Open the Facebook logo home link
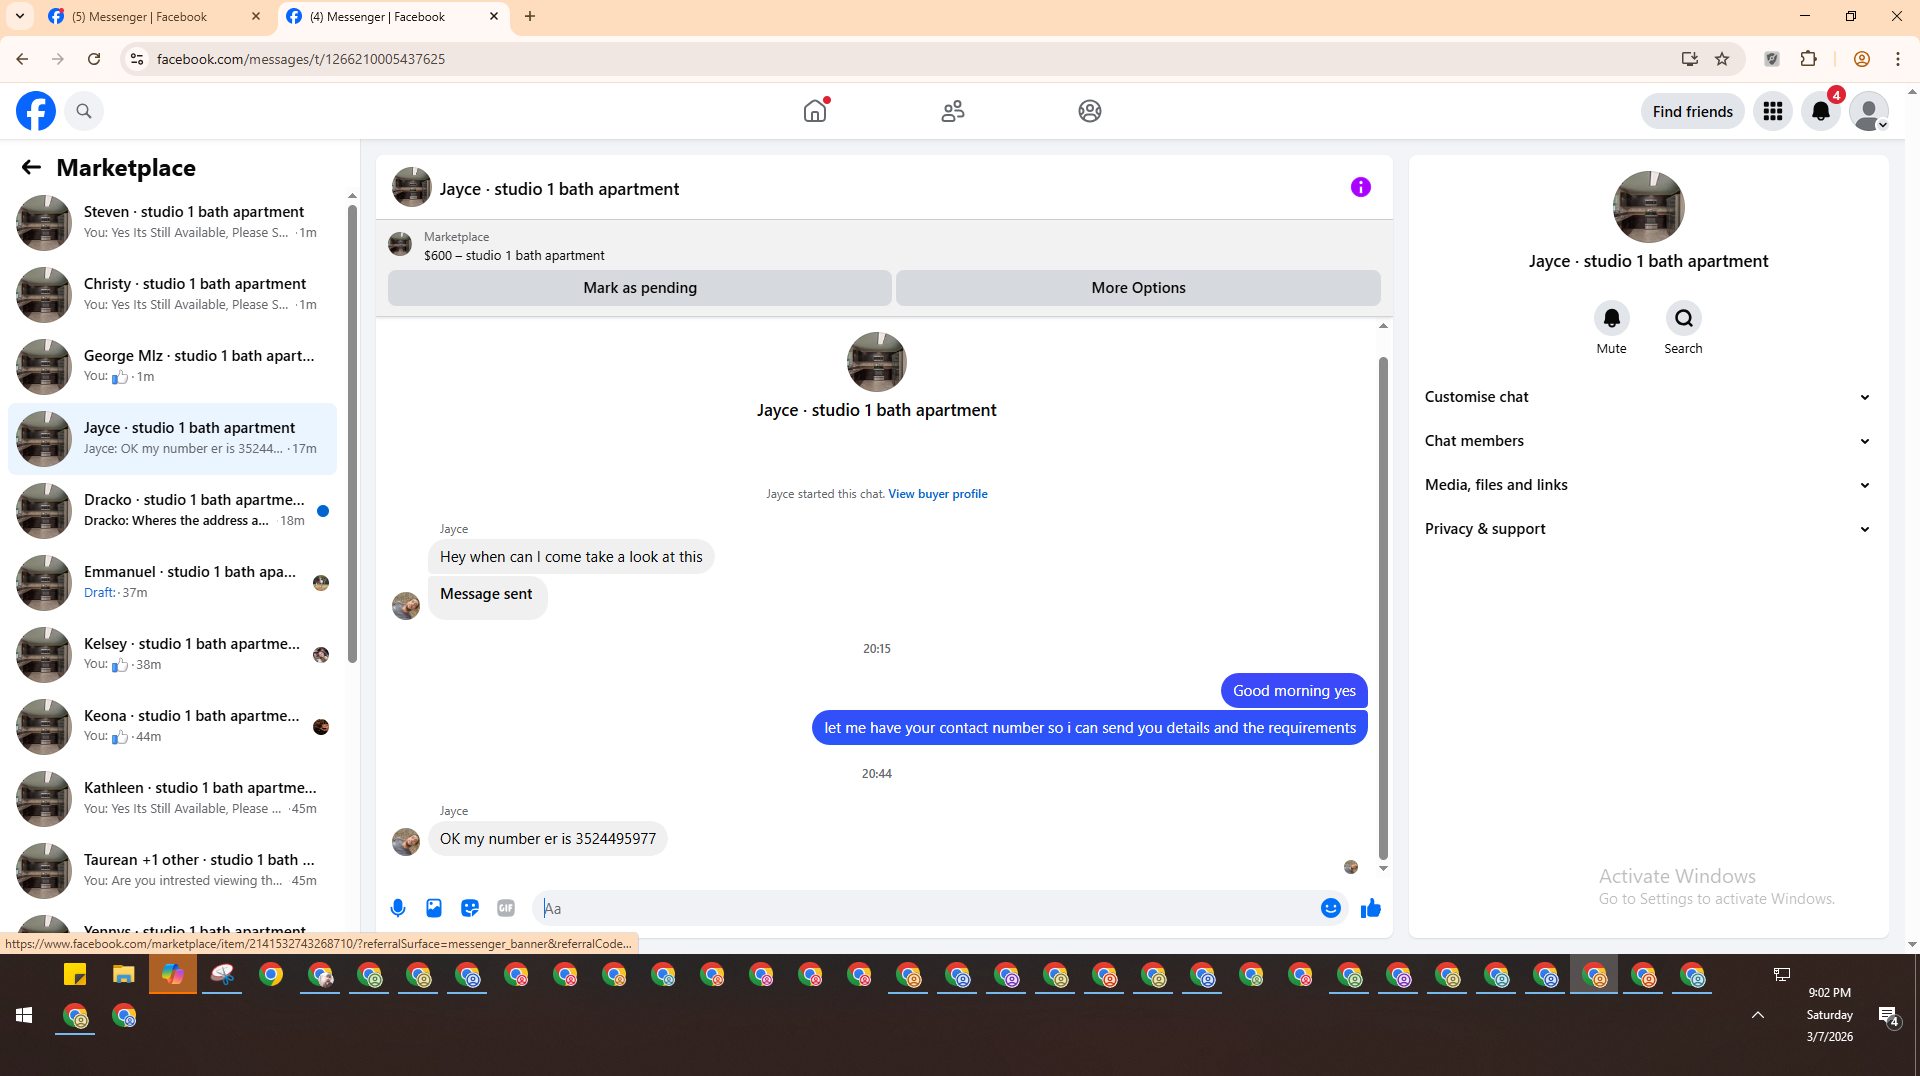The width and height of the screenshot is (1920, 1076). click(x=36, y=111)
